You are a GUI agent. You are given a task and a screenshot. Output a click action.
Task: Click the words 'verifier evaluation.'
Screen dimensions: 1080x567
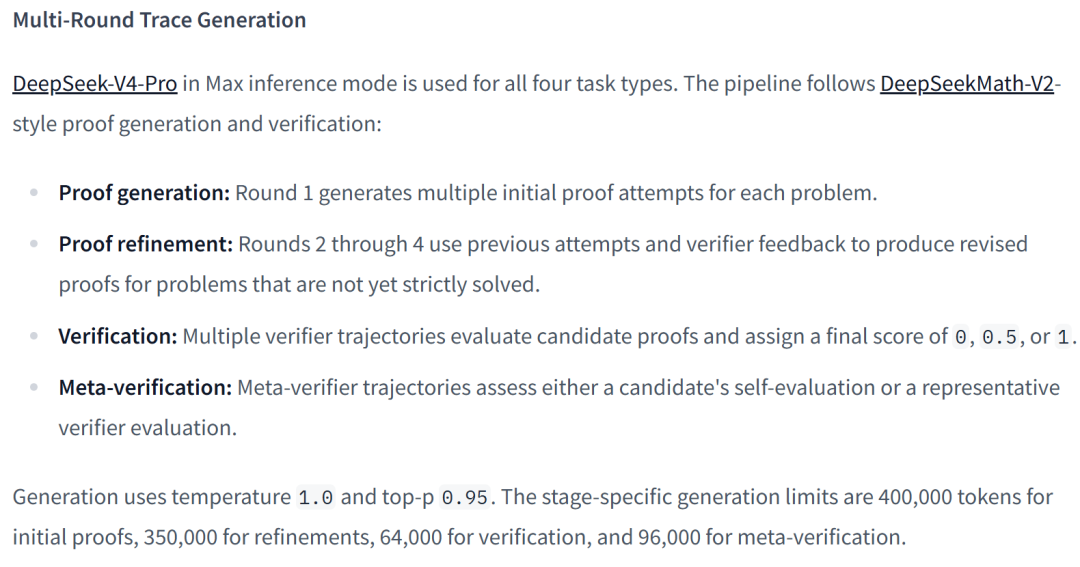(x=147, y=428)
